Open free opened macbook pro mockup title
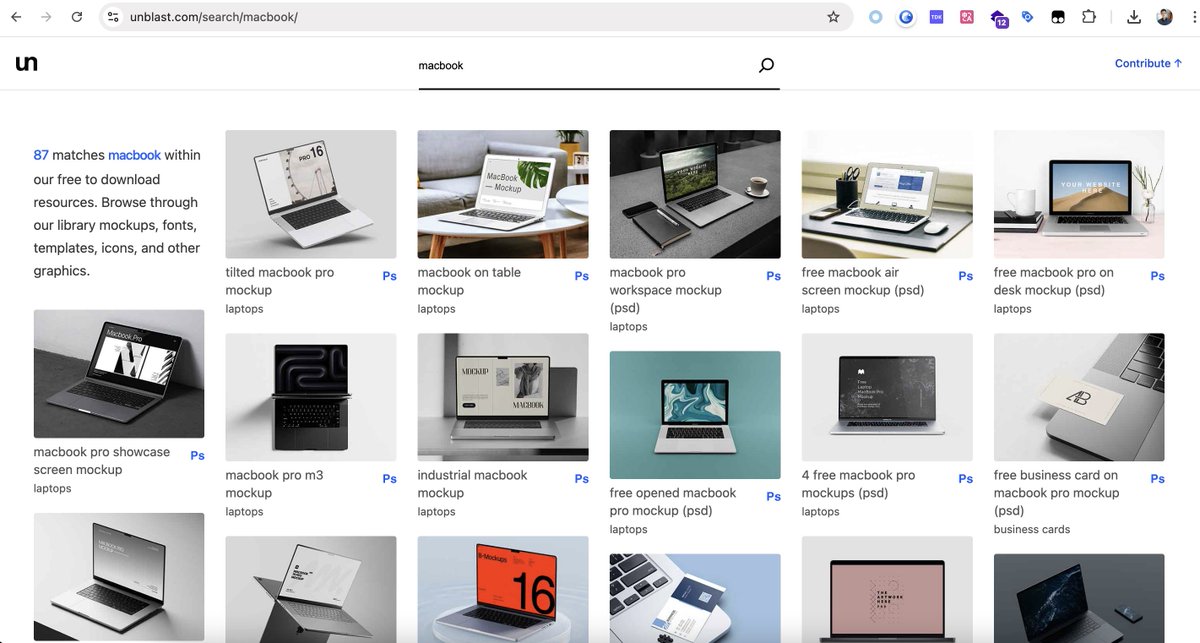 tap(672, 502)
